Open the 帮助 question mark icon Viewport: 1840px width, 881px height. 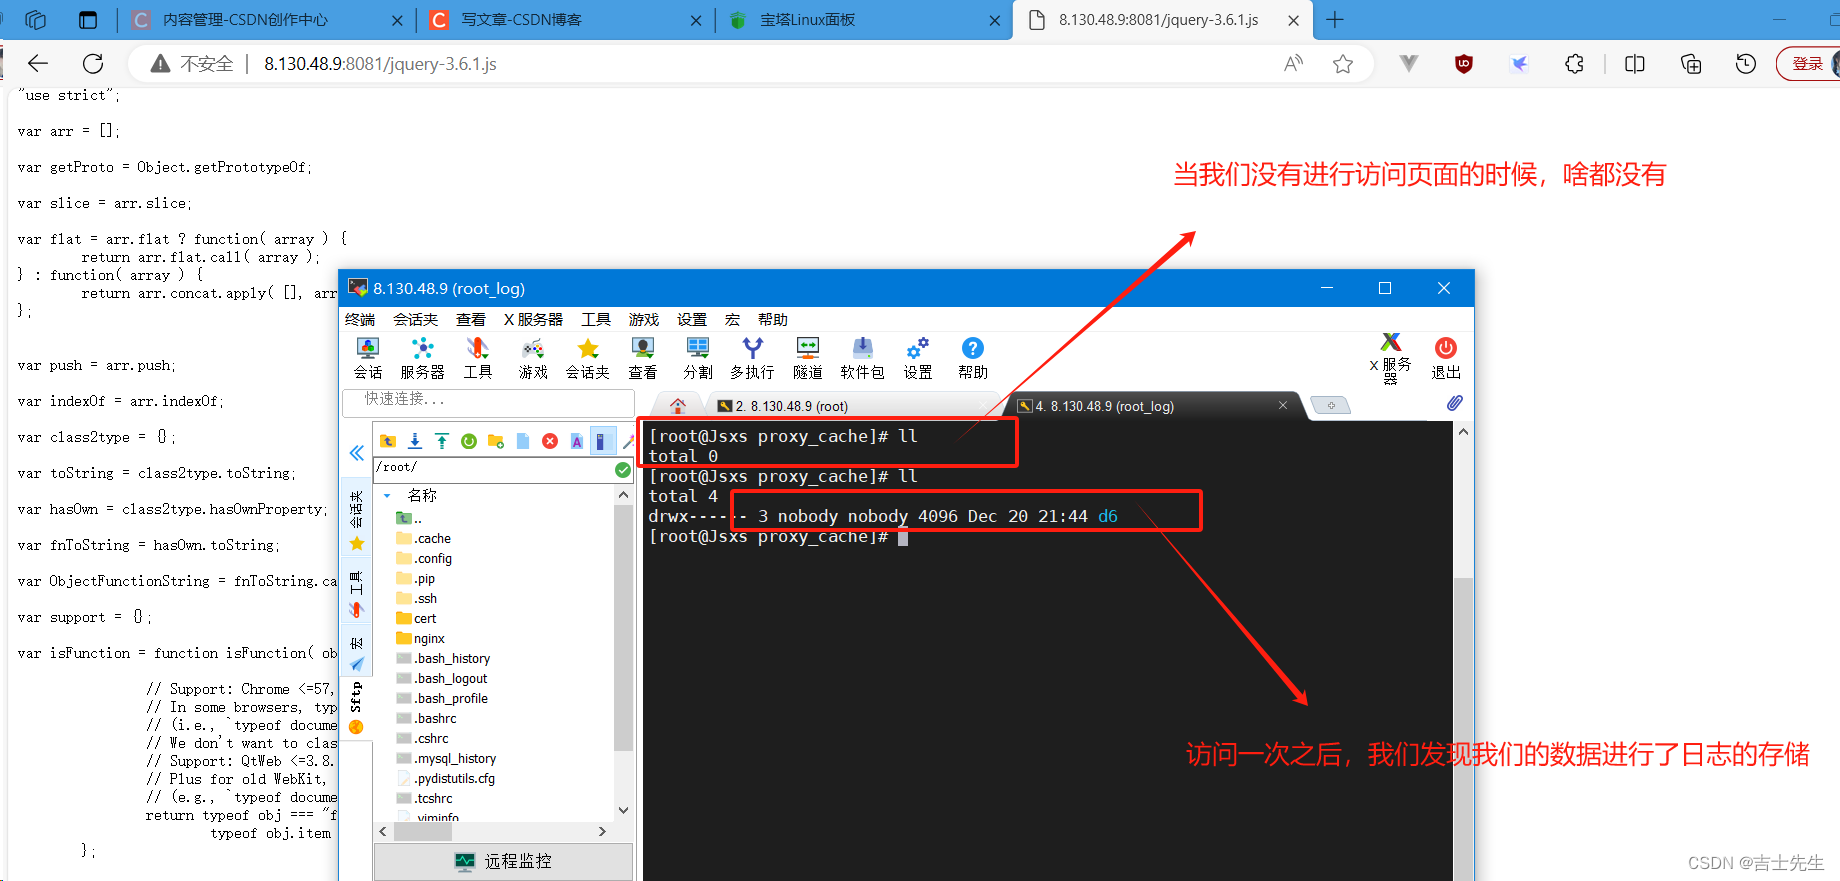[972, 358]
